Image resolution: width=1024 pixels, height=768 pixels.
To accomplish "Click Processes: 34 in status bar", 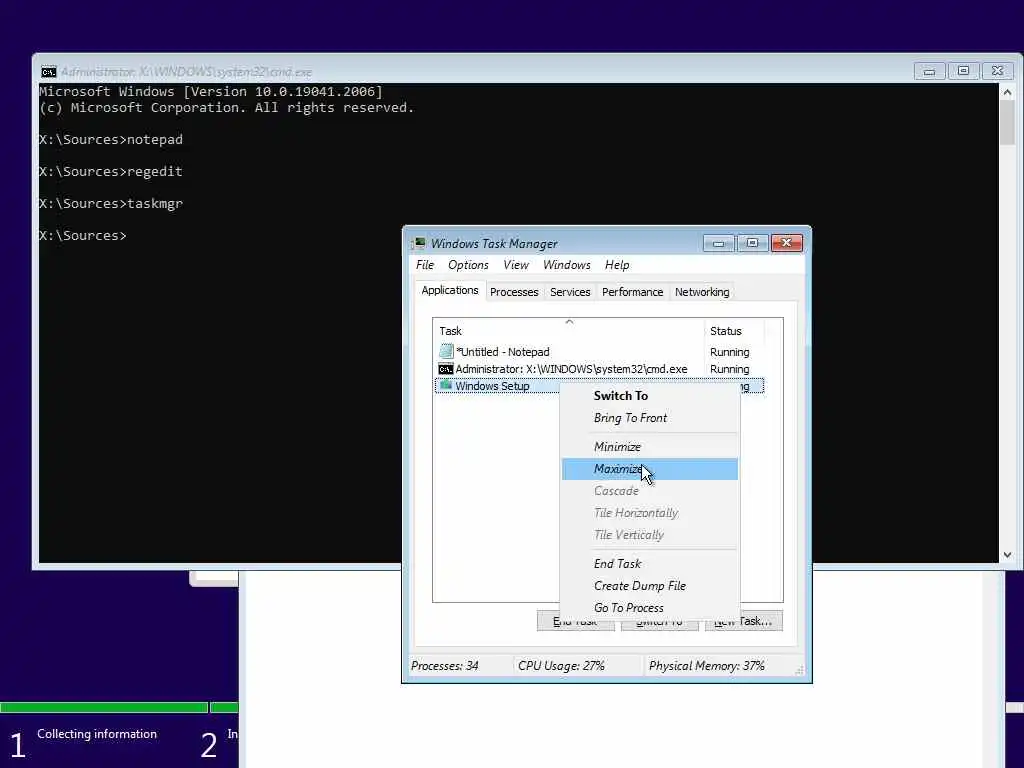I will point(444,665).
